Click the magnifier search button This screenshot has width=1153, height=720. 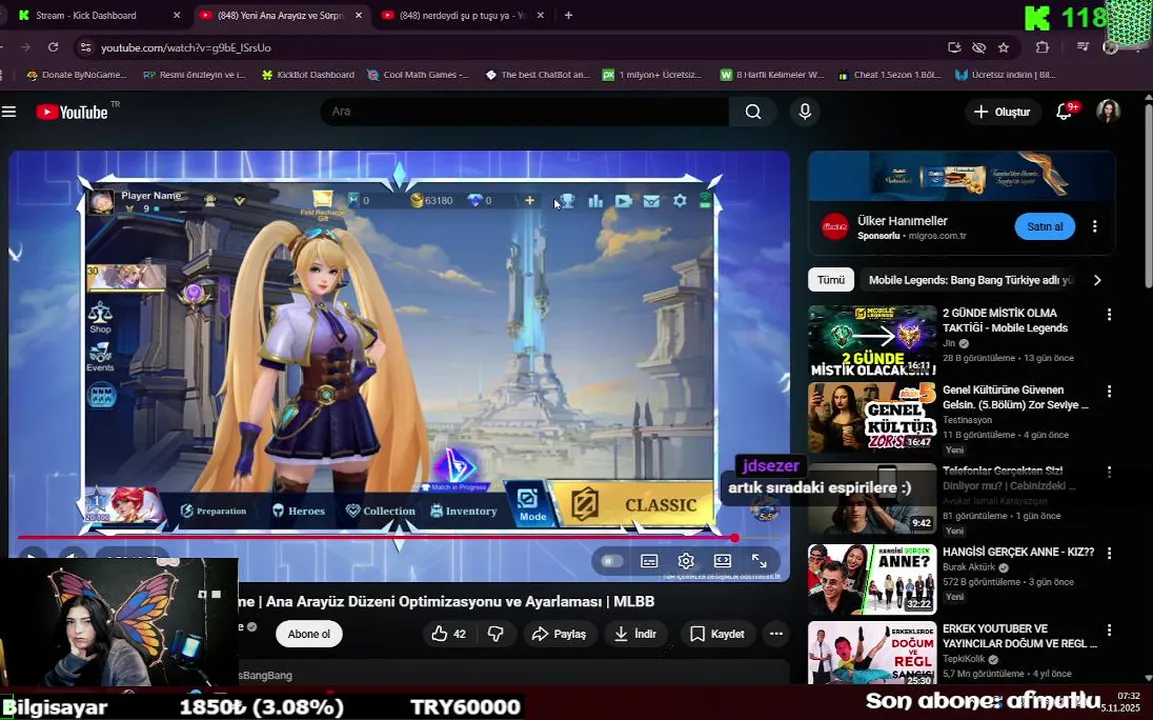[753, 112]
